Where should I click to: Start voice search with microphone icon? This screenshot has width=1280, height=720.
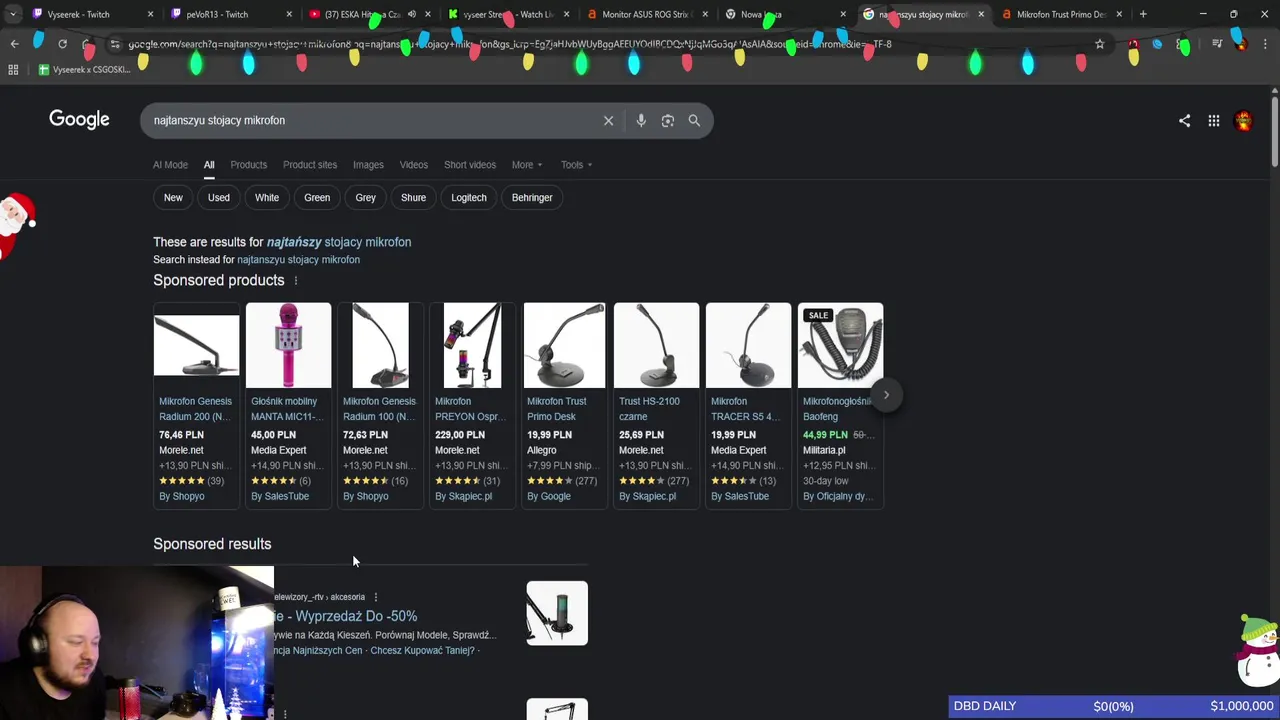click(641, 120)
